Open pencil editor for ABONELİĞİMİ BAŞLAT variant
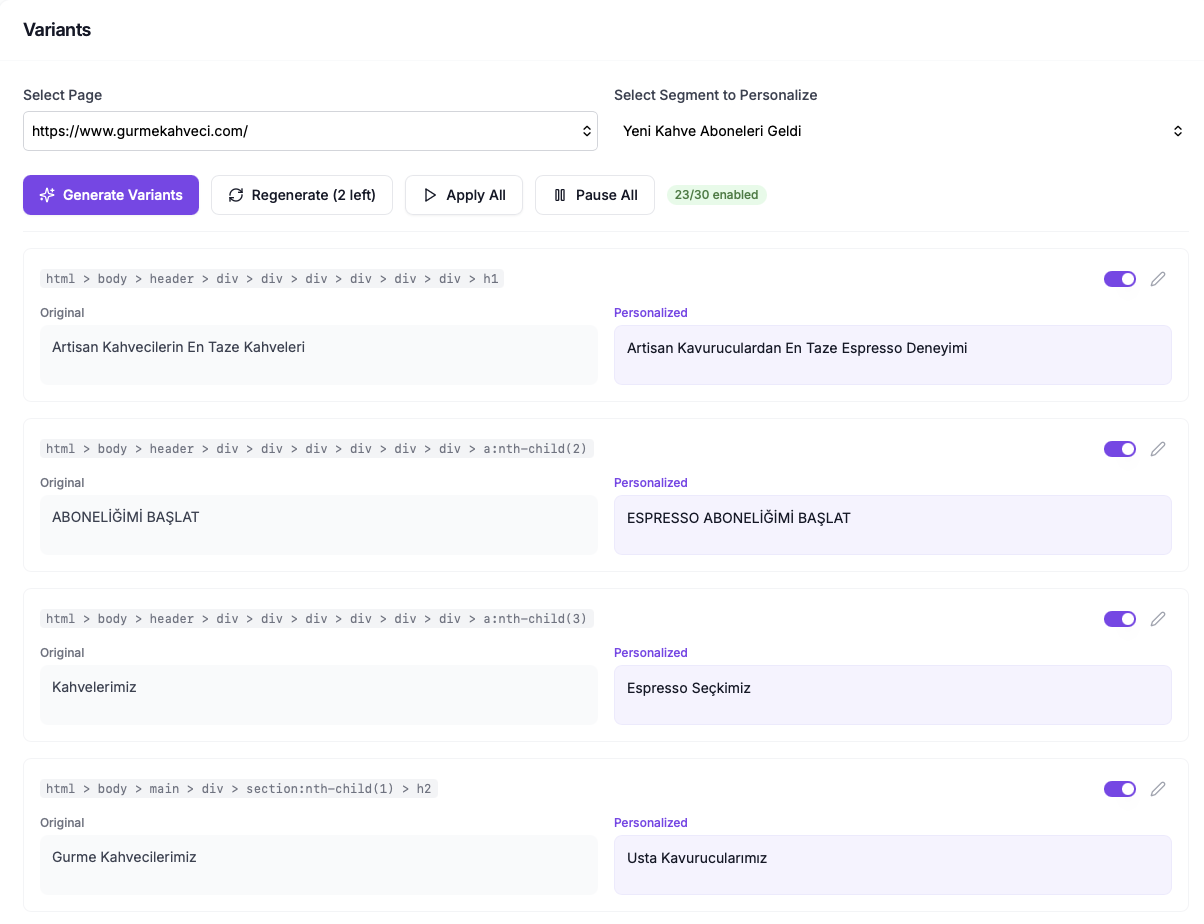The image size is (1204, 924). [x=1158, y=449]
